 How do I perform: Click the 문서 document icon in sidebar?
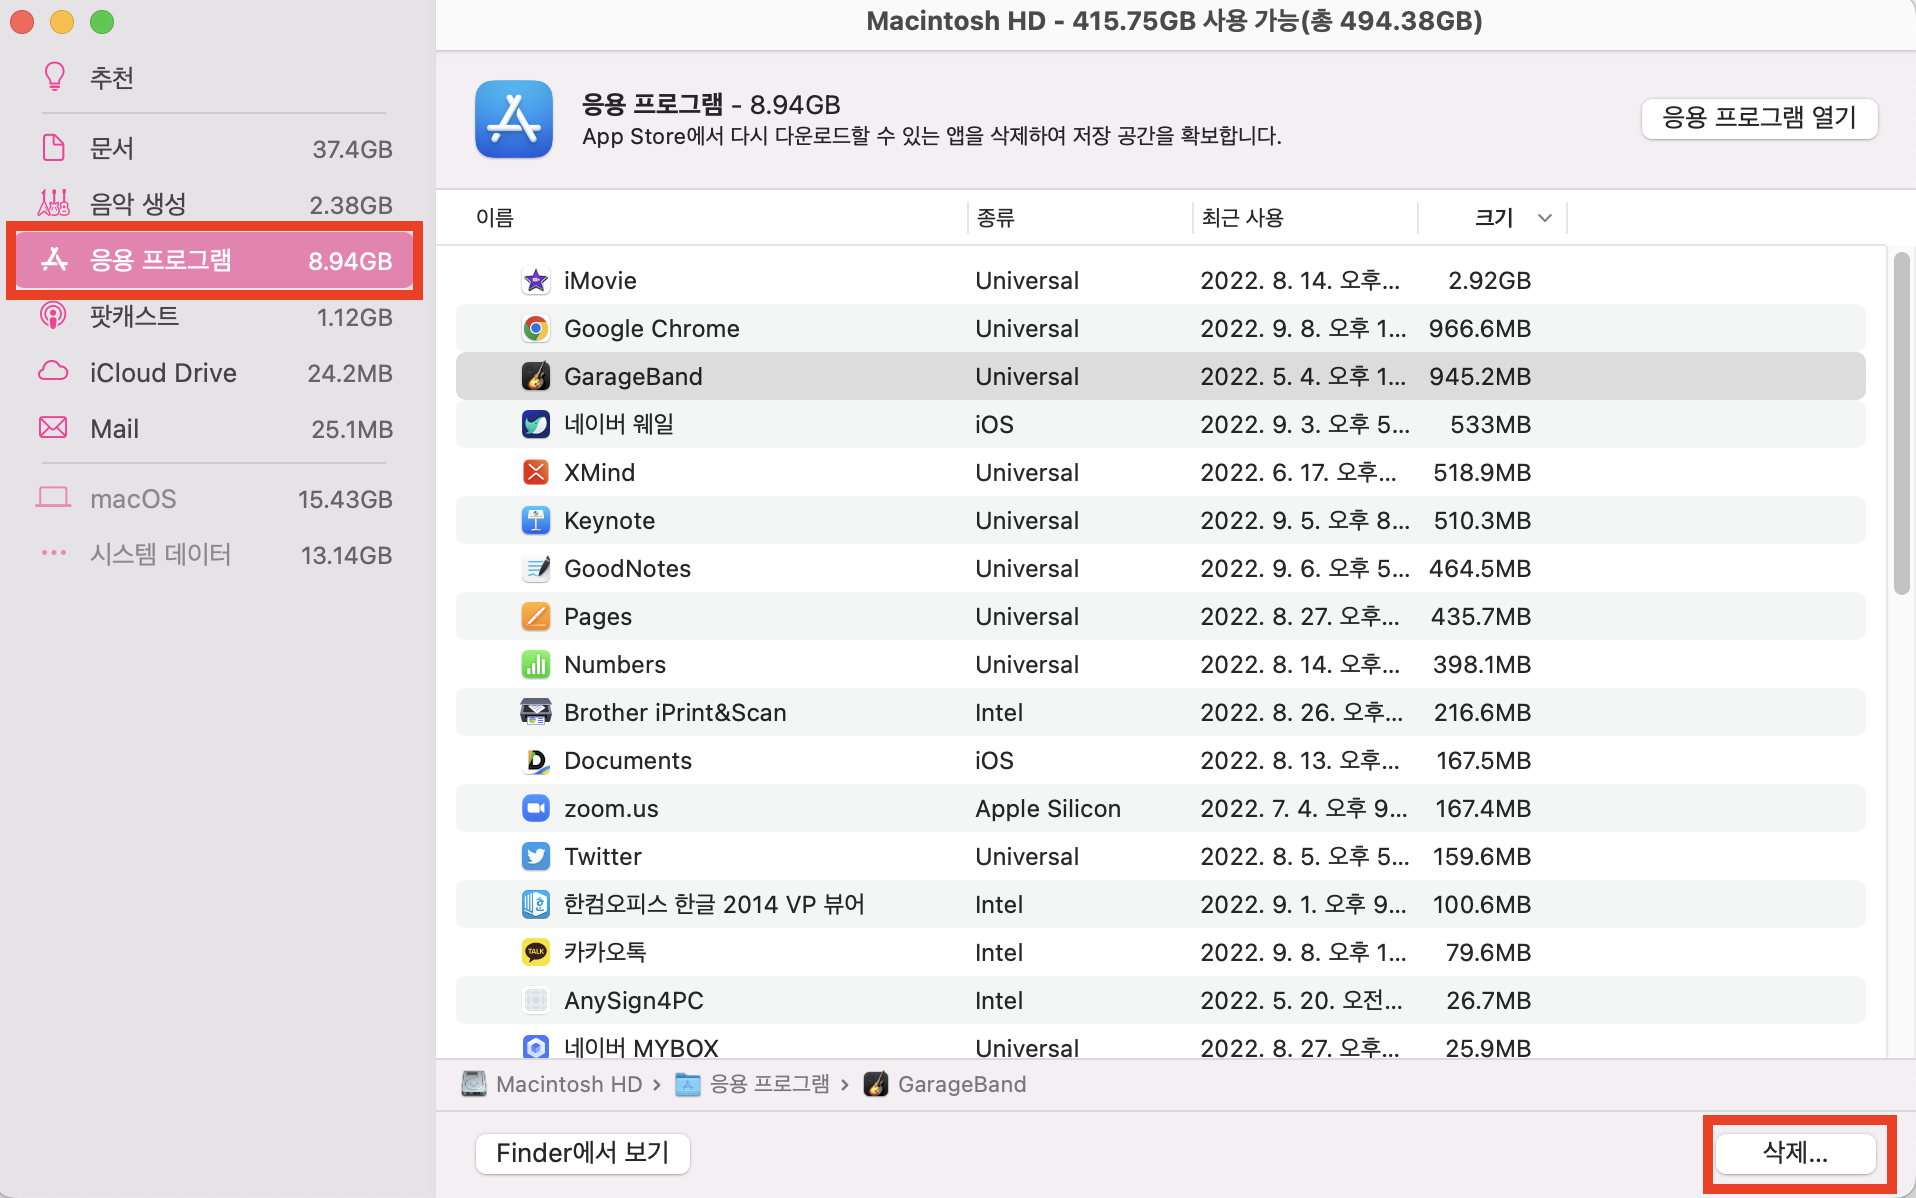pyautogui.click(x=53, y=148)
